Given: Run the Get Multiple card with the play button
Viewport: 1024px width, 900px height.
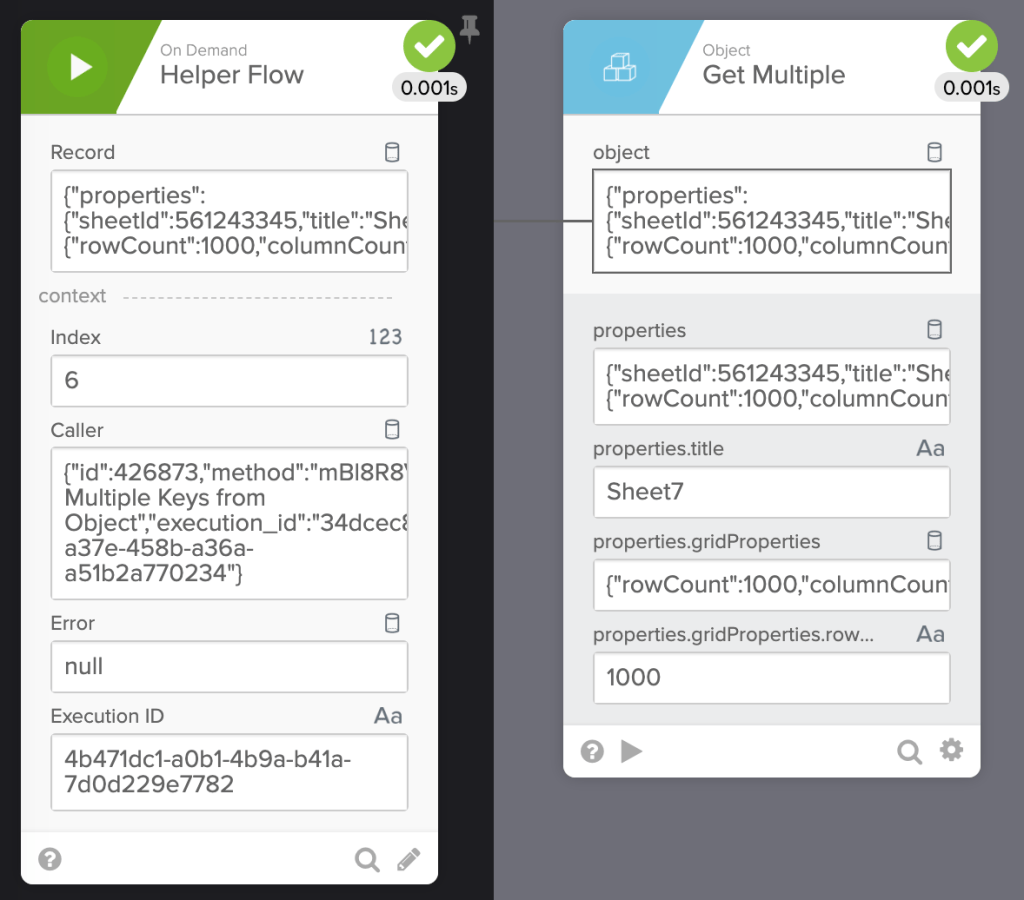Looking at the screenshot, I should [632, 751].
